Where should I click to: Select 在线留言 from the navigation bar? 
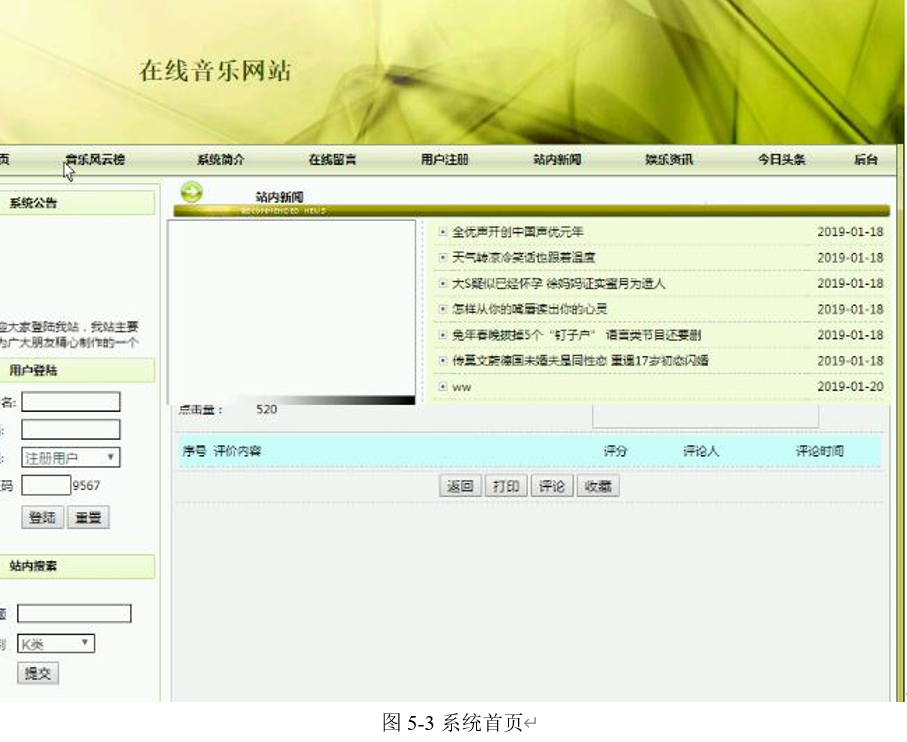pyautogui.click(x=332, y=157)
